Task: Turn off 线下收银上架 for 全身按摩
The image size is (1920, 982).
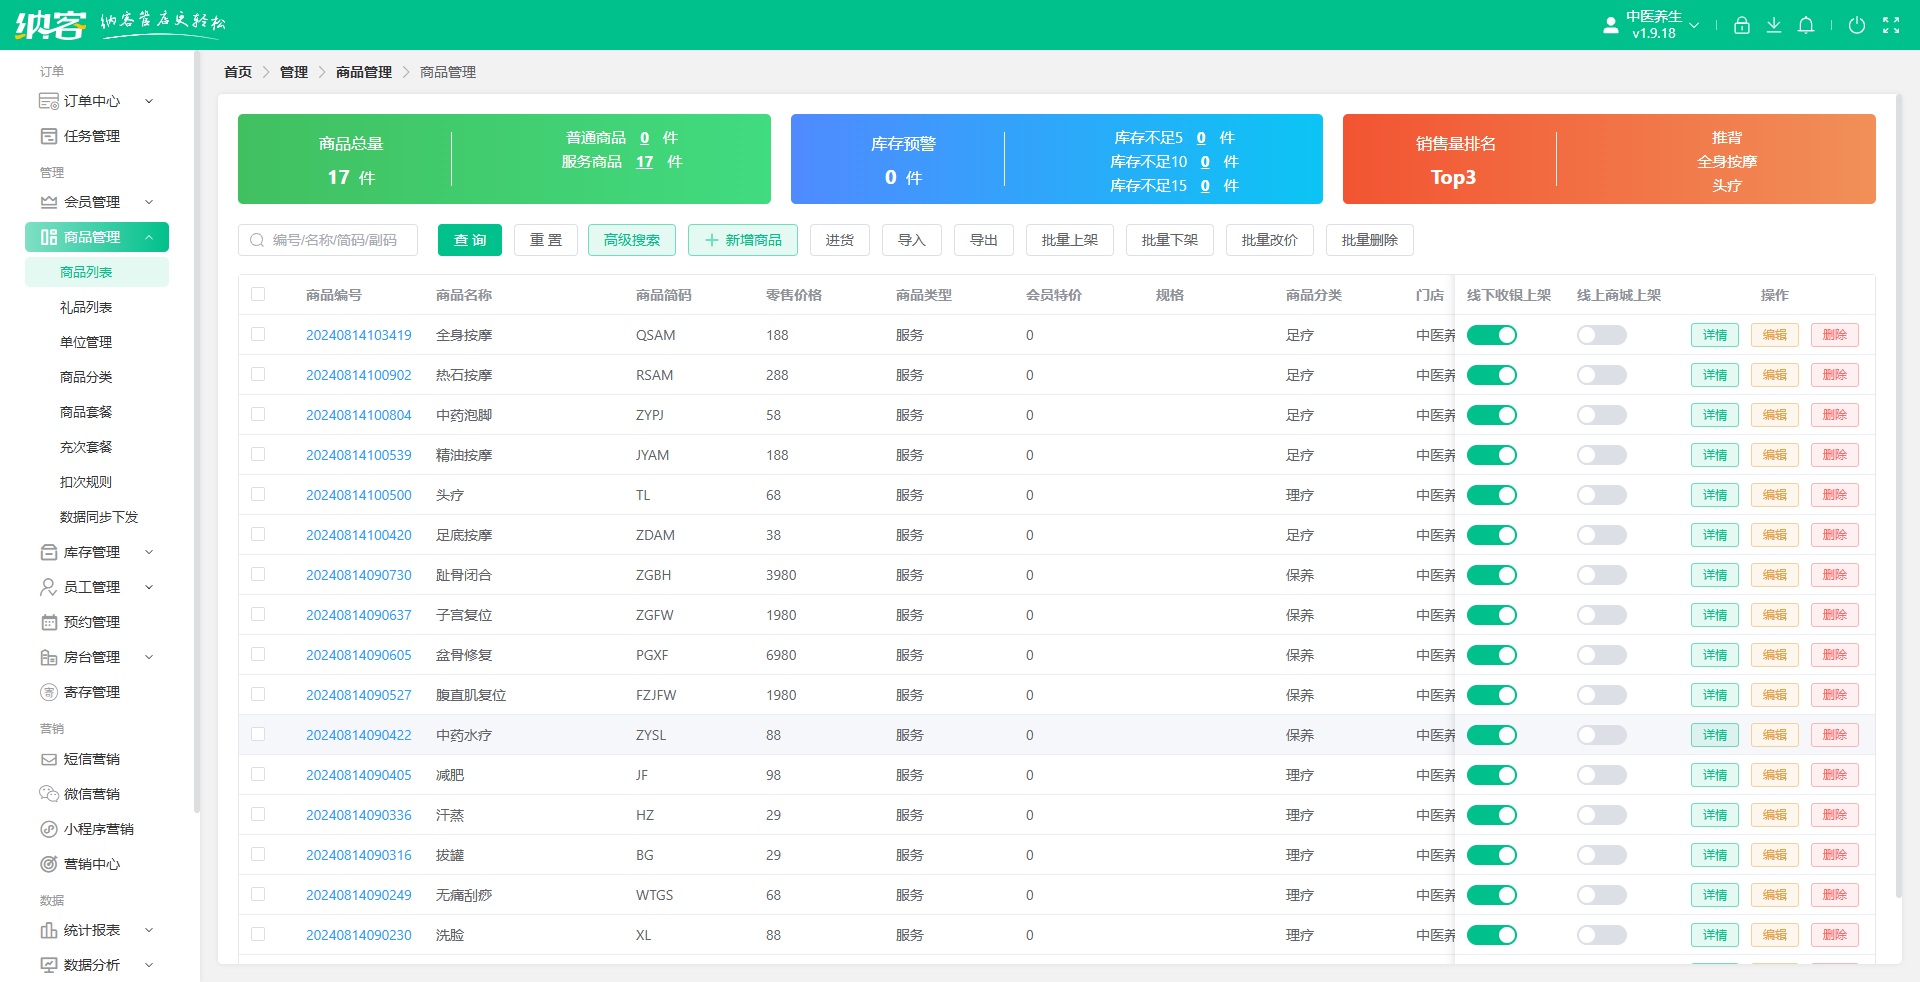Action: coord(1491,335)
